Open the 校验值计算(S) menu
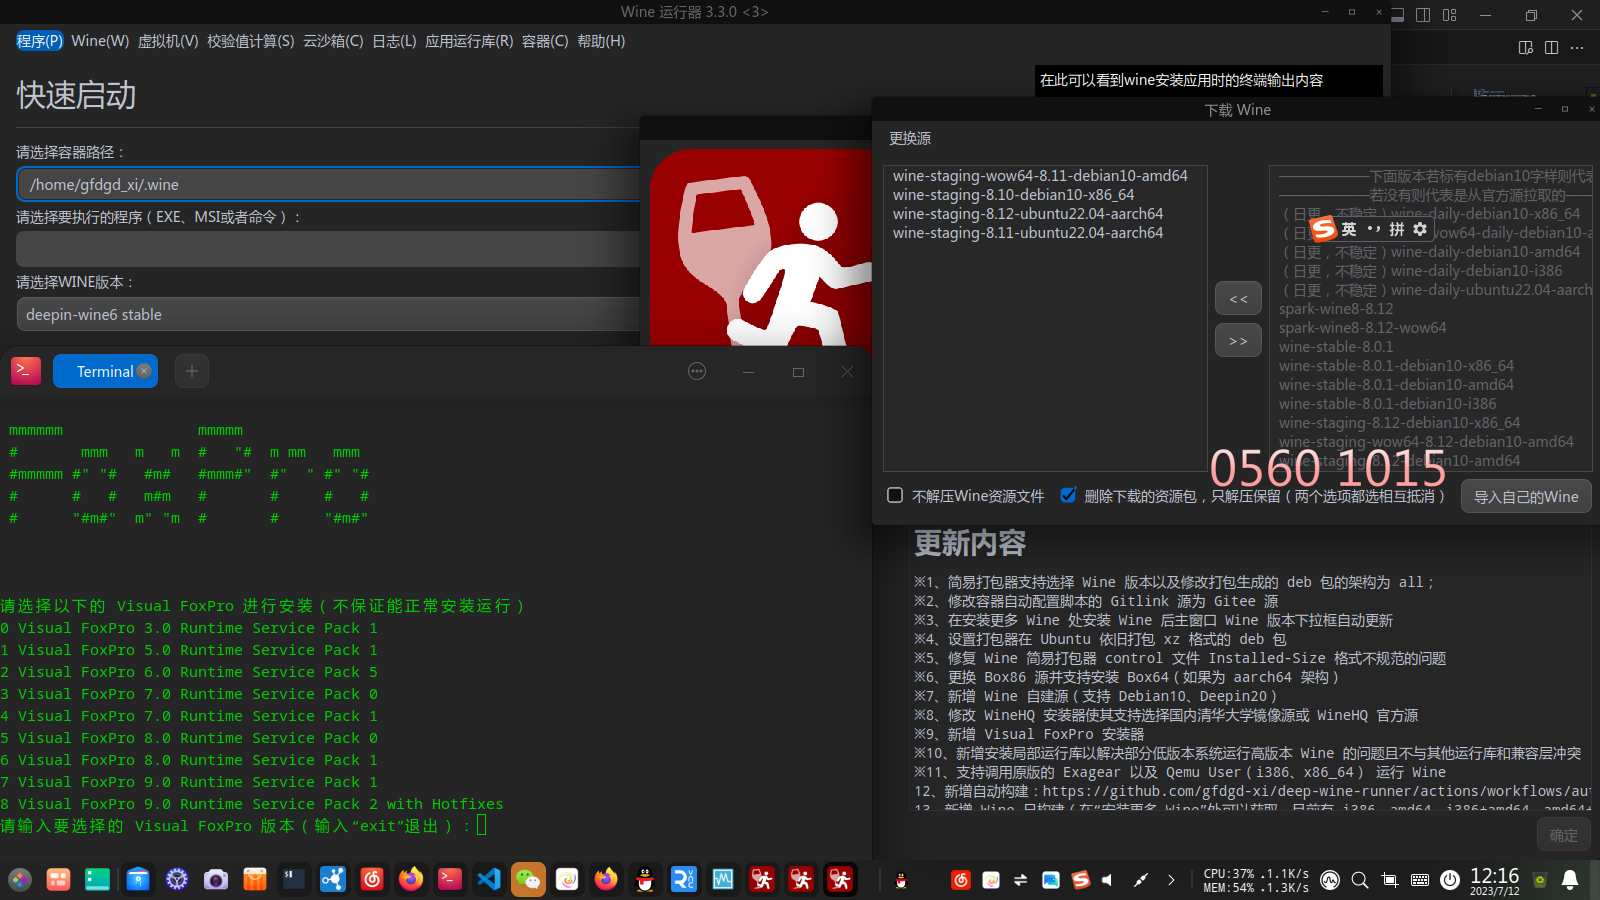 251,41
